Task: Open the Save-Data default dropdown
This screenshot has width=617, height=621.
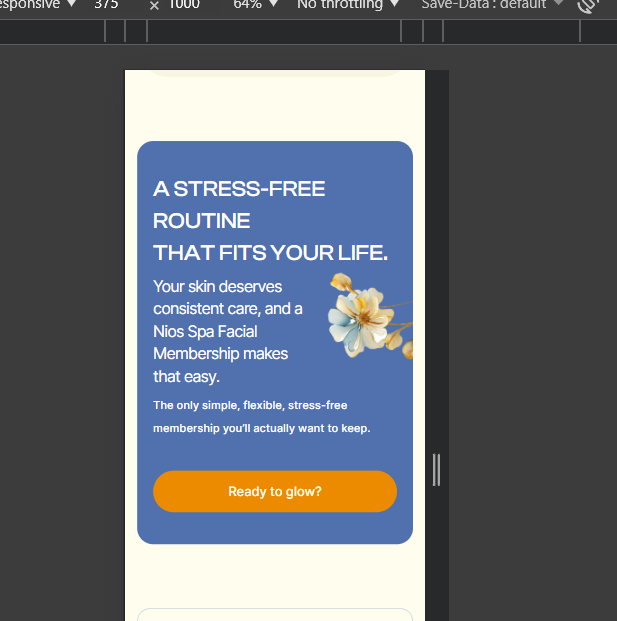Action: [x=492, y=4]
